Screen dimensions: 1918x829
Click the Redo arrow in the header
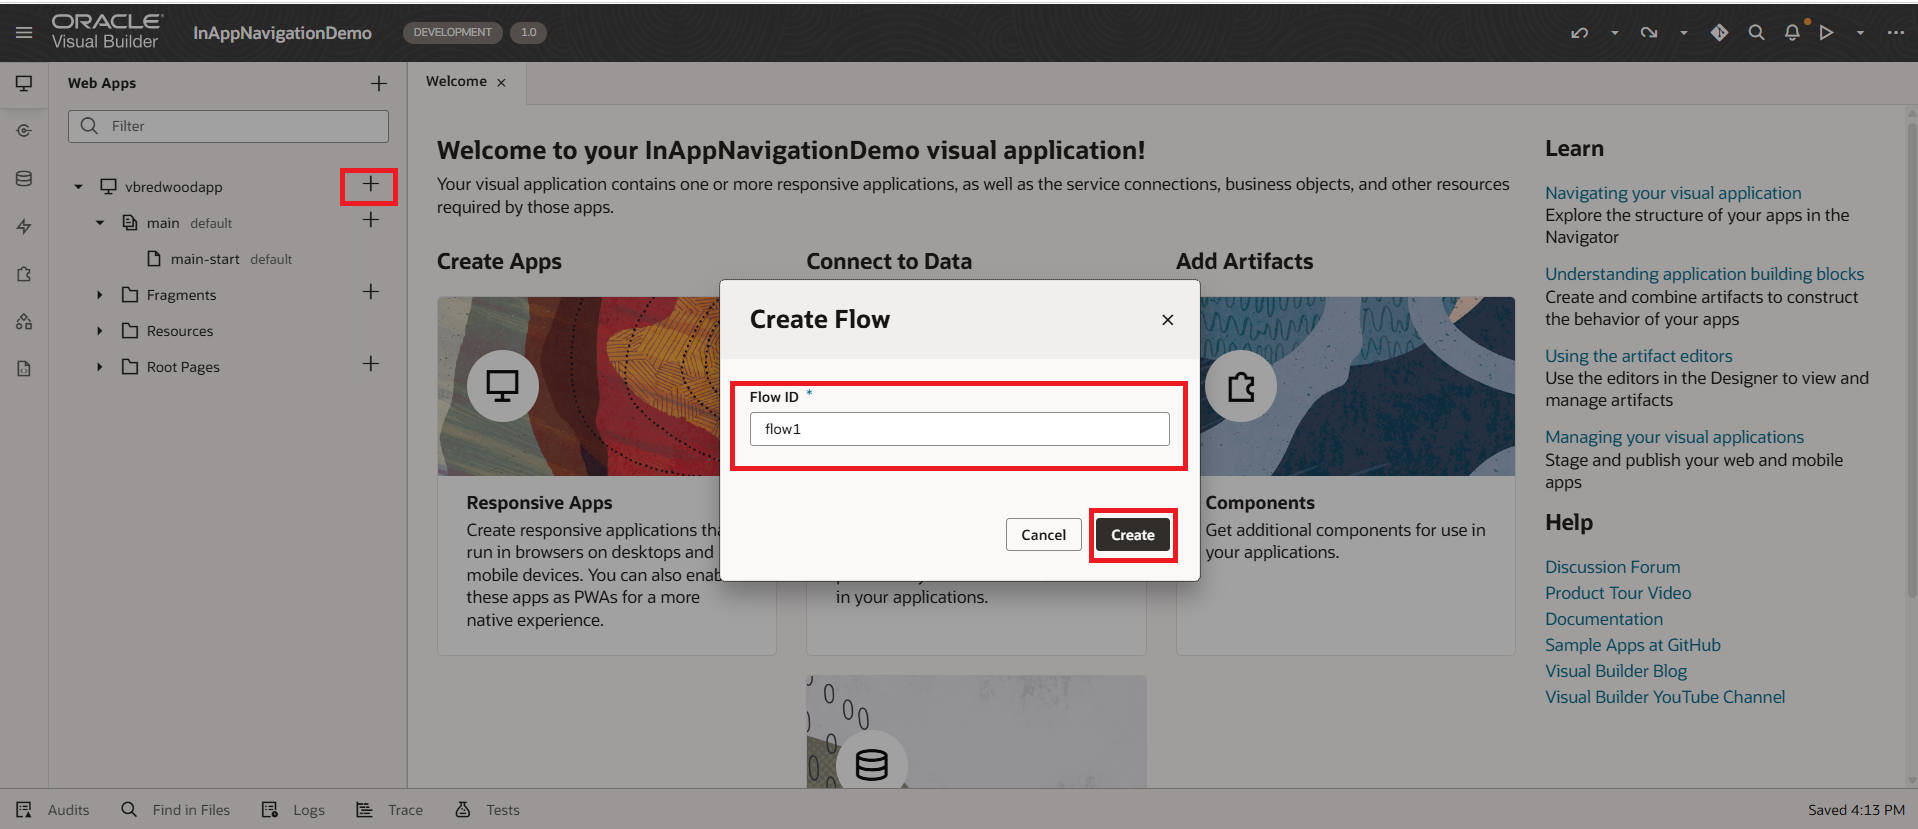pos(1649,33)
